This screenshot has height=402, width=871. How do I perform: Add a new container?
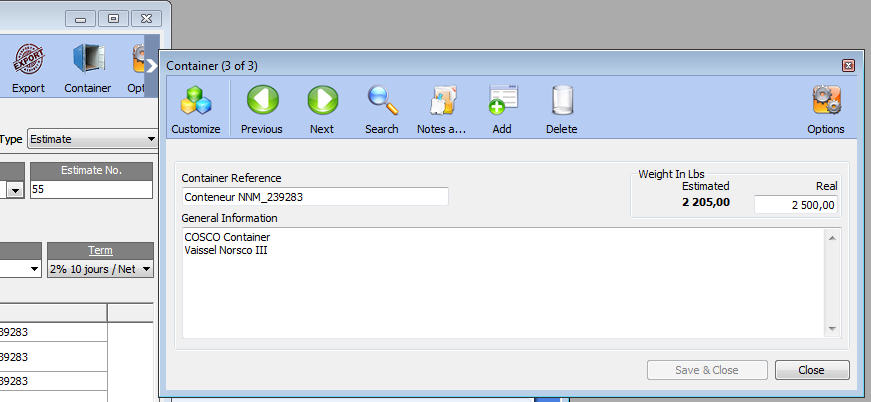tap(501, 109)
